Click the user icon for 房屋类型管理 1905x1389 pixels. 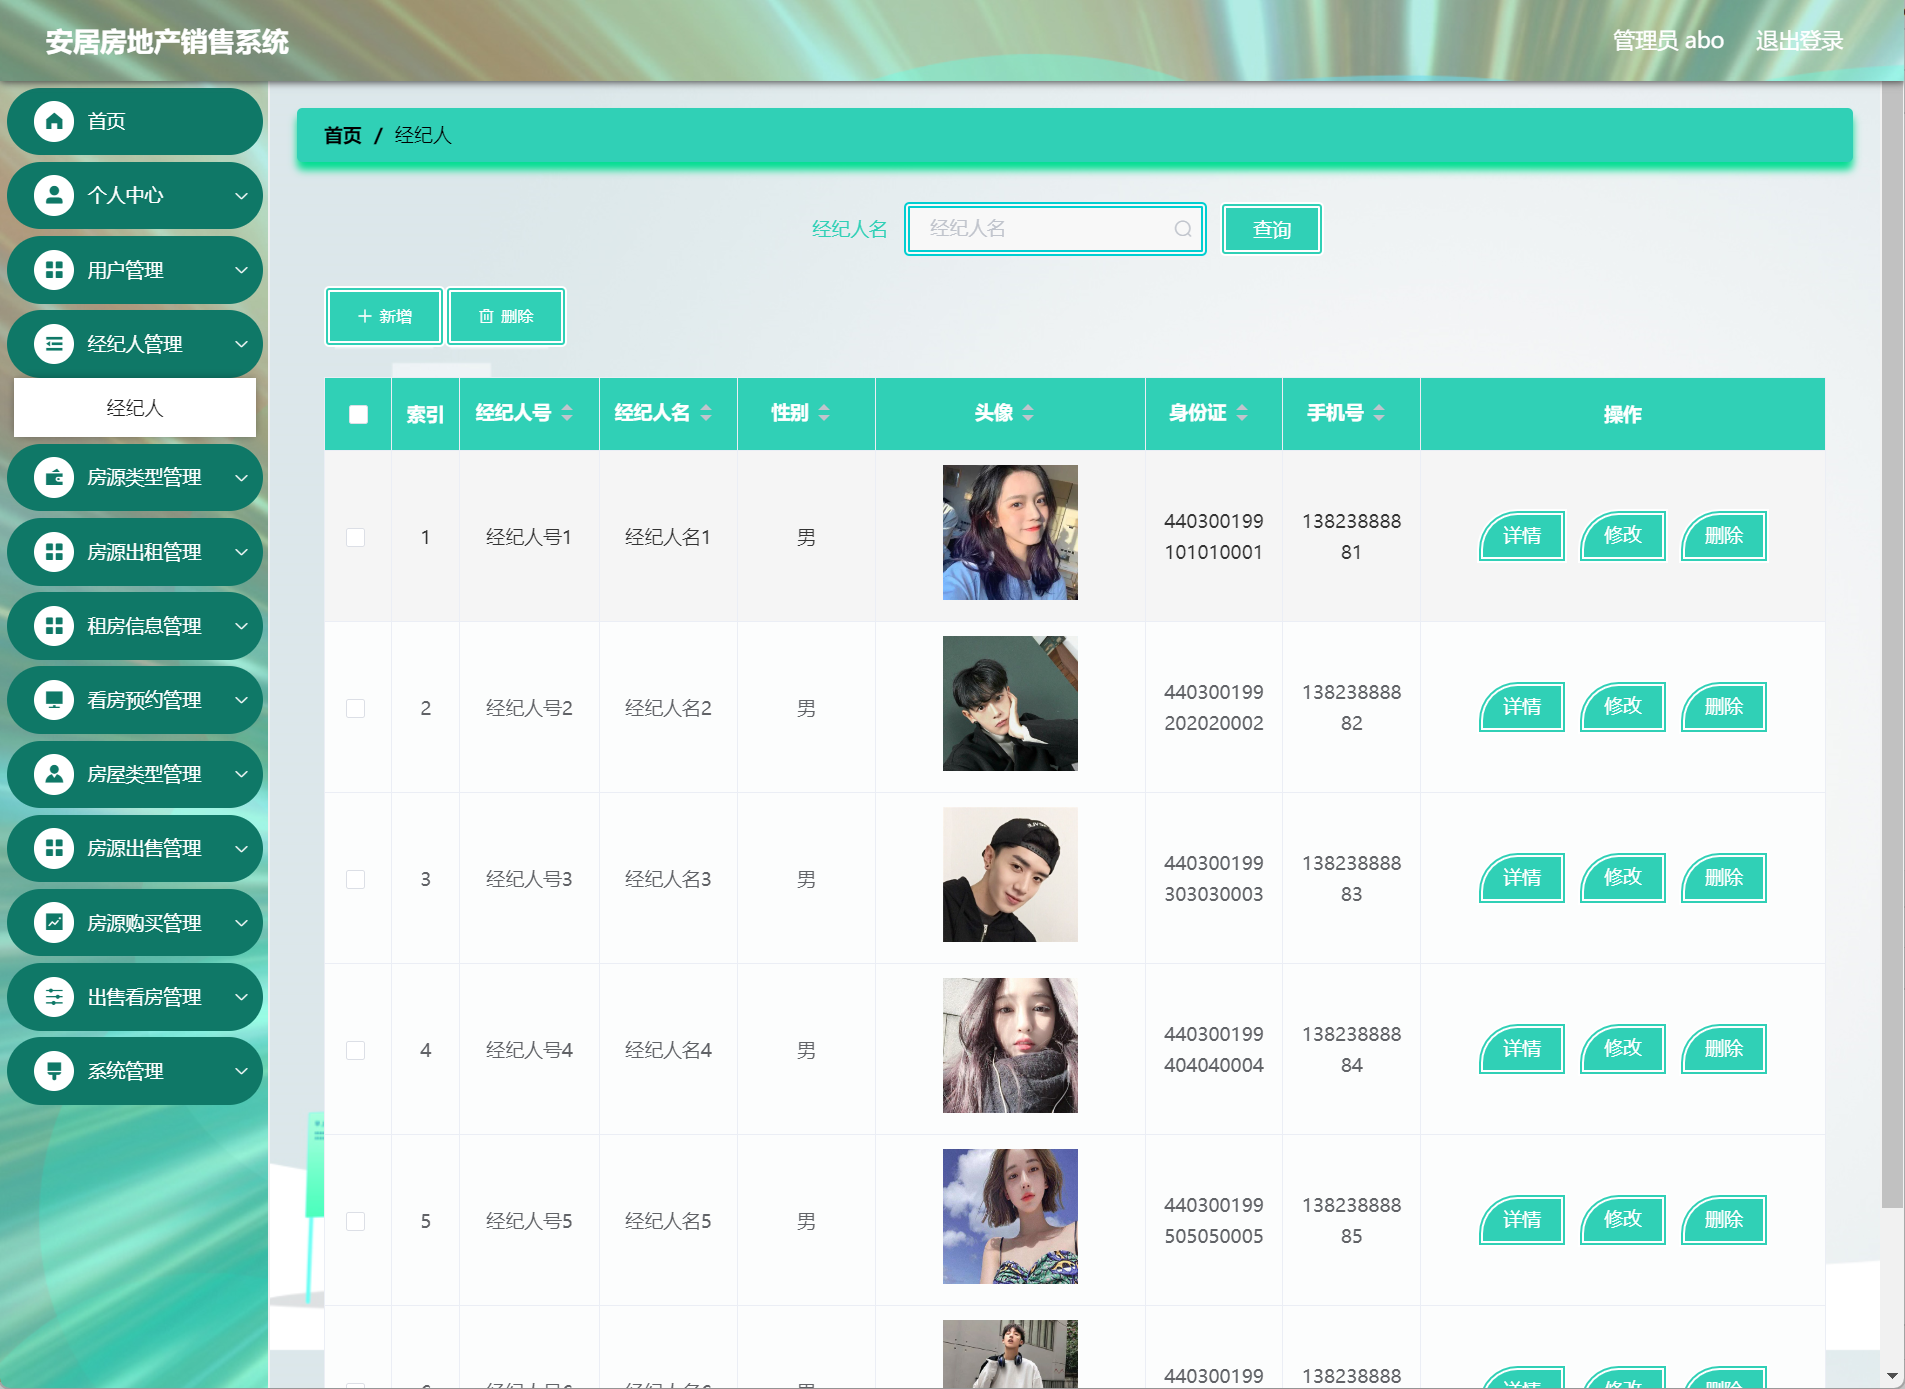click(54, 774)
